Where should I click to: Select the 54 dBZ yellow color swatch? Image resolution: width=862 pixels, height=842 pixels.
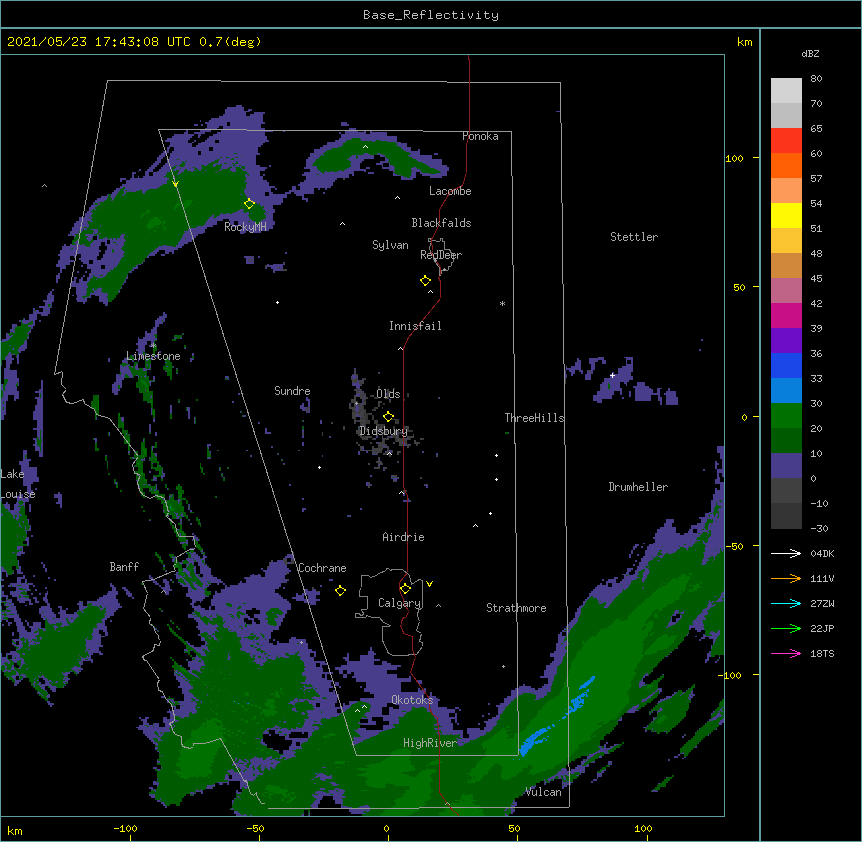[x=786, y=215]
